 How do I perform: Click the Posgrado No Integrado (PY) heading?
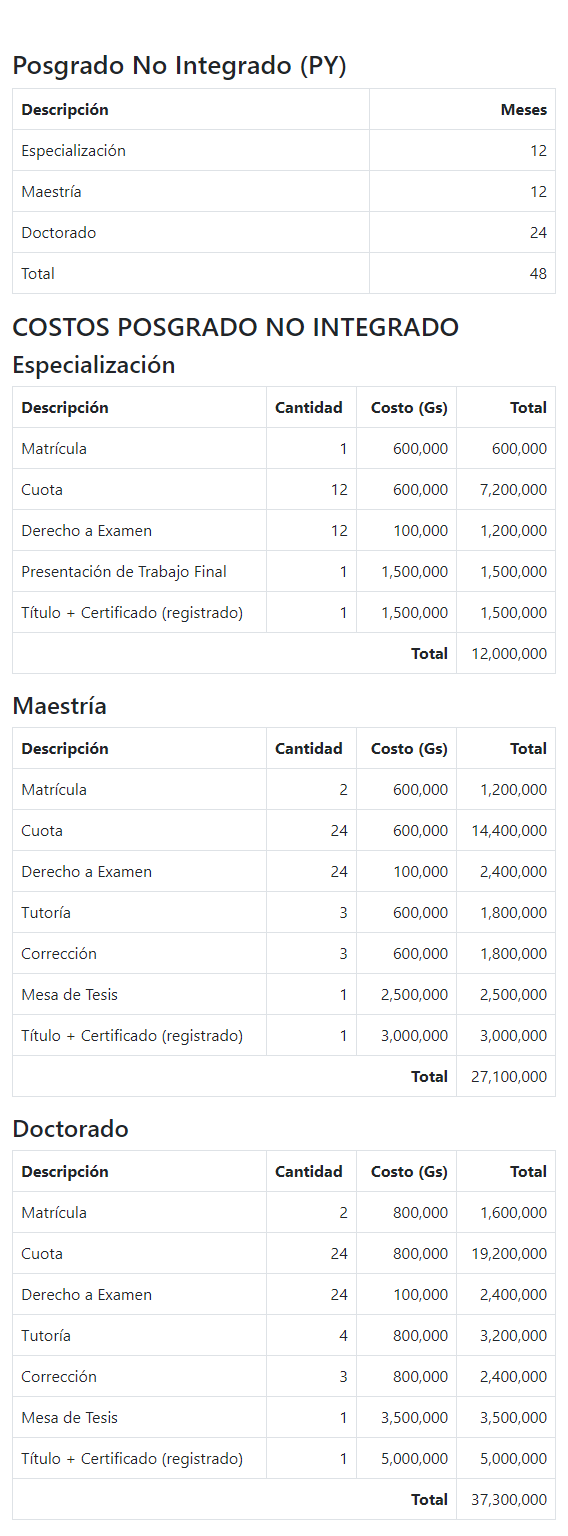coord(179,66)
